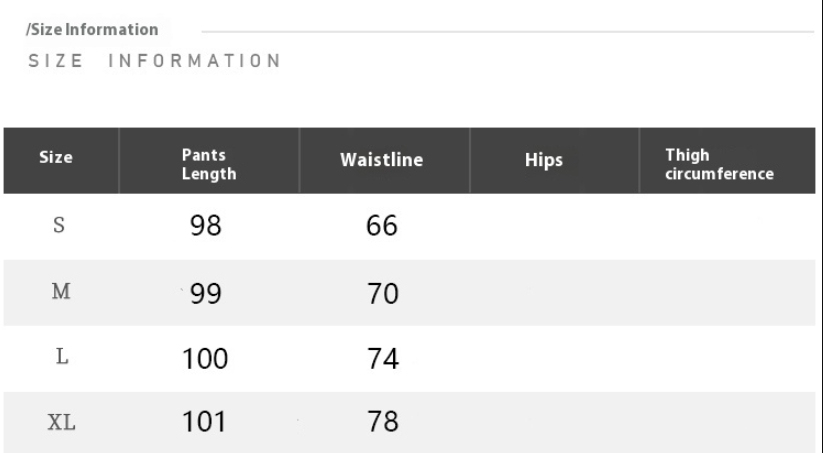
Task: Click the S size row label
Action: (x=59, y=225)
